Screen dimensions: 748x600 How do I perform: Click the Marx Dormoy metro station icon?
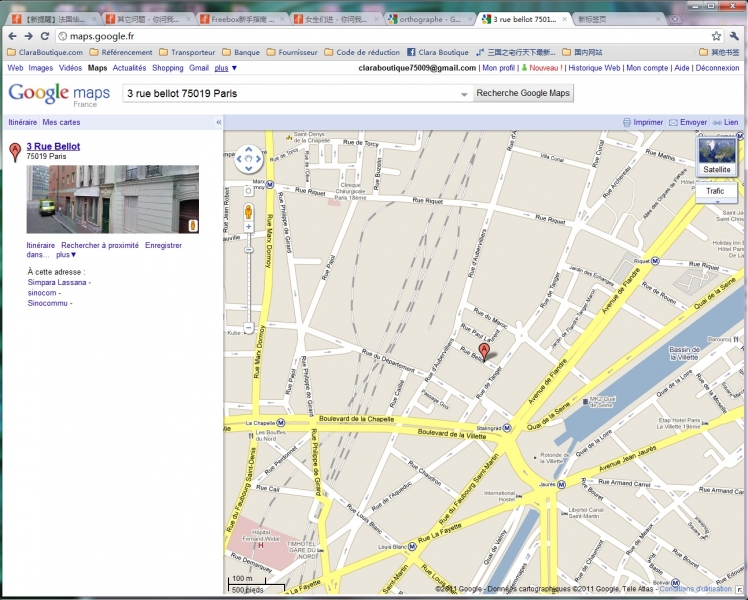pyautogui.click(x=270, y=184)
